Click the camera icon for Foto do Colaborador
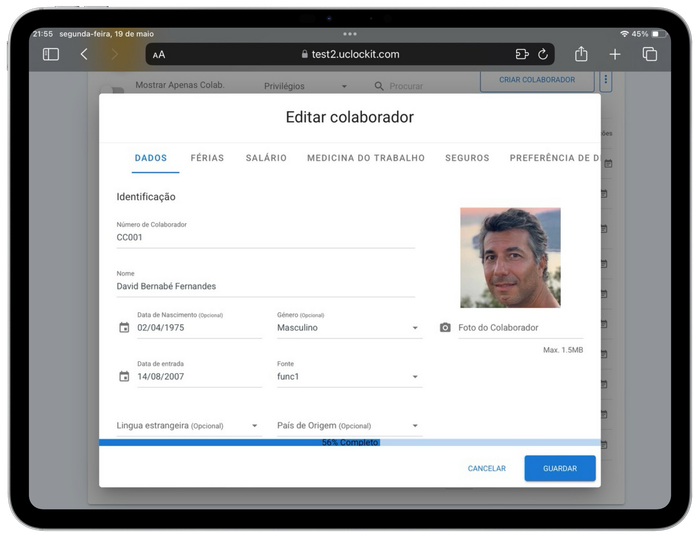Viewport: 700px width, 537px height. click(445, 328)
